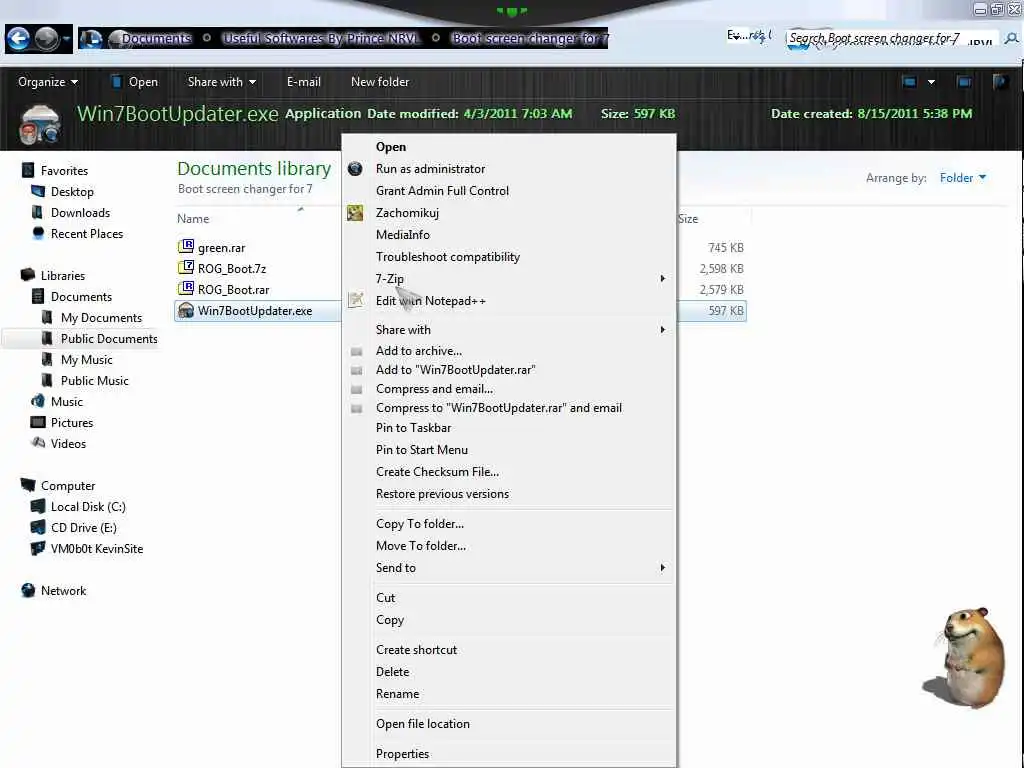Click the 2,598 KB size cell
This screenshot has width=1024, height=768.
(x=721, y=268)
